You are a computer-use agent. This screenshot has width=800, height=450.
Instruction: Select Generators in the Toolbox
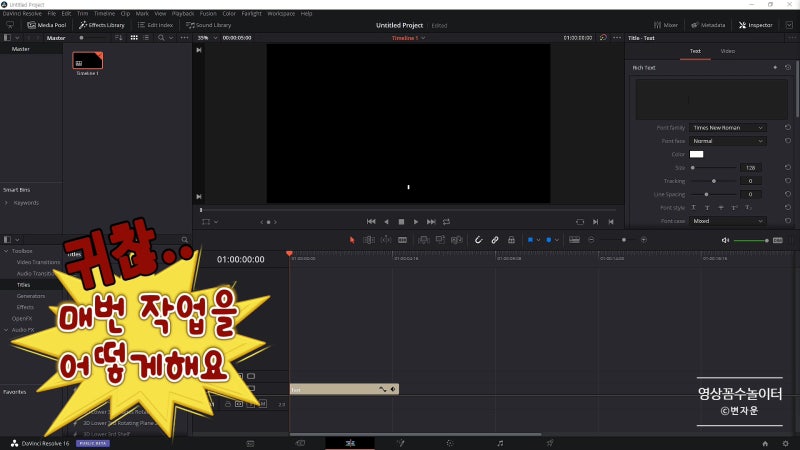coord(31,296)
